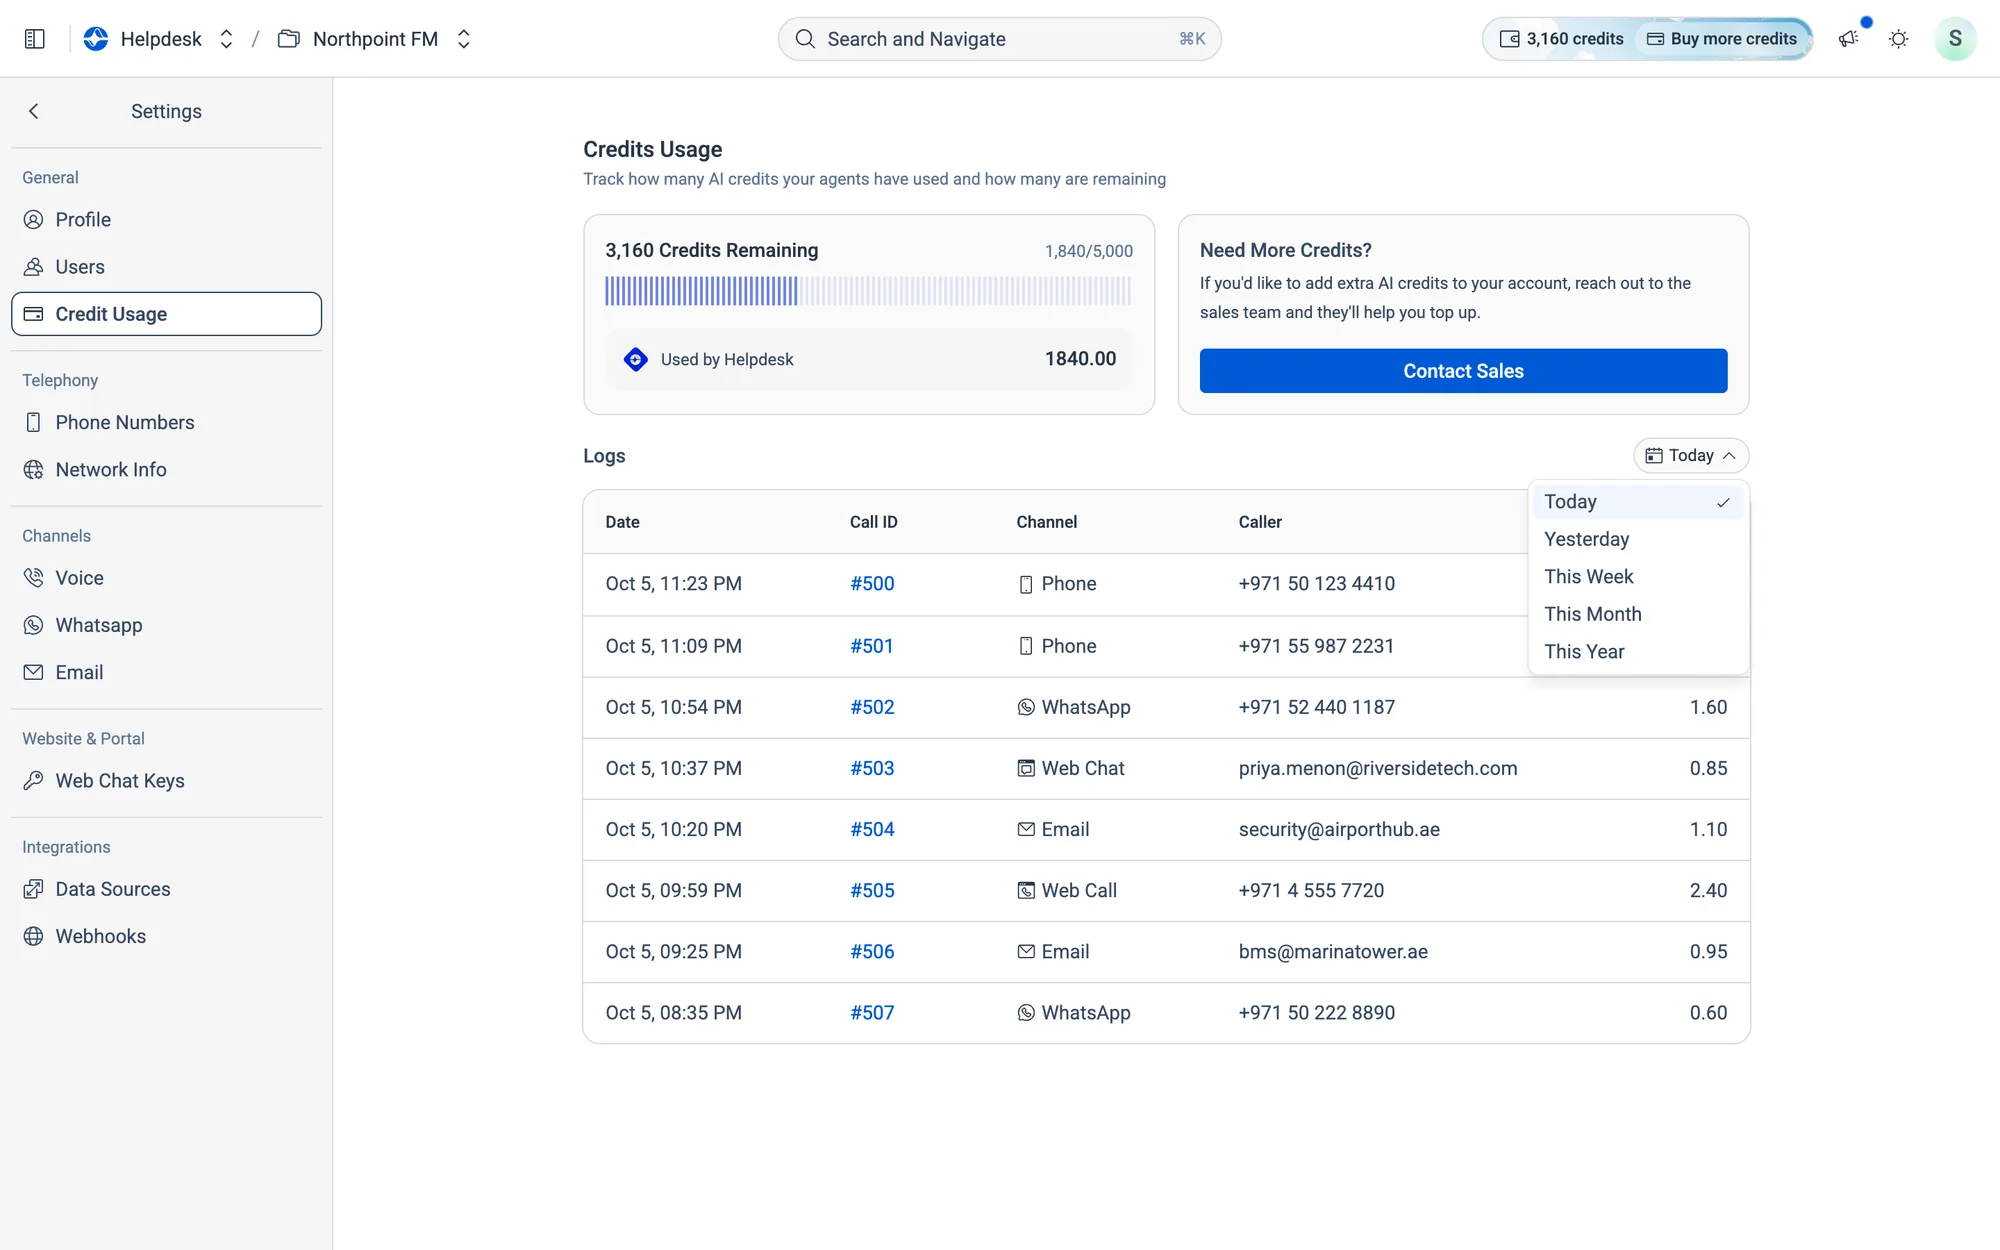Click the Helpdesk logo icon

96,39
